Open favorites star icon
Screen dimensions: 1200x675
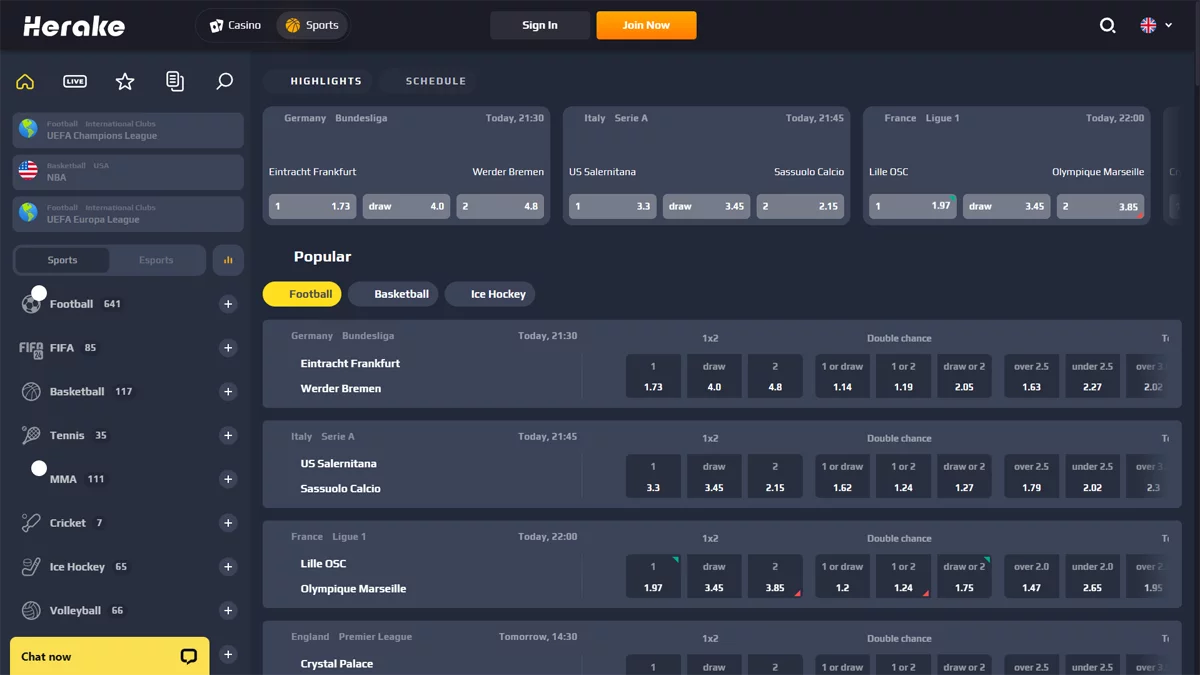click(125, 81)
